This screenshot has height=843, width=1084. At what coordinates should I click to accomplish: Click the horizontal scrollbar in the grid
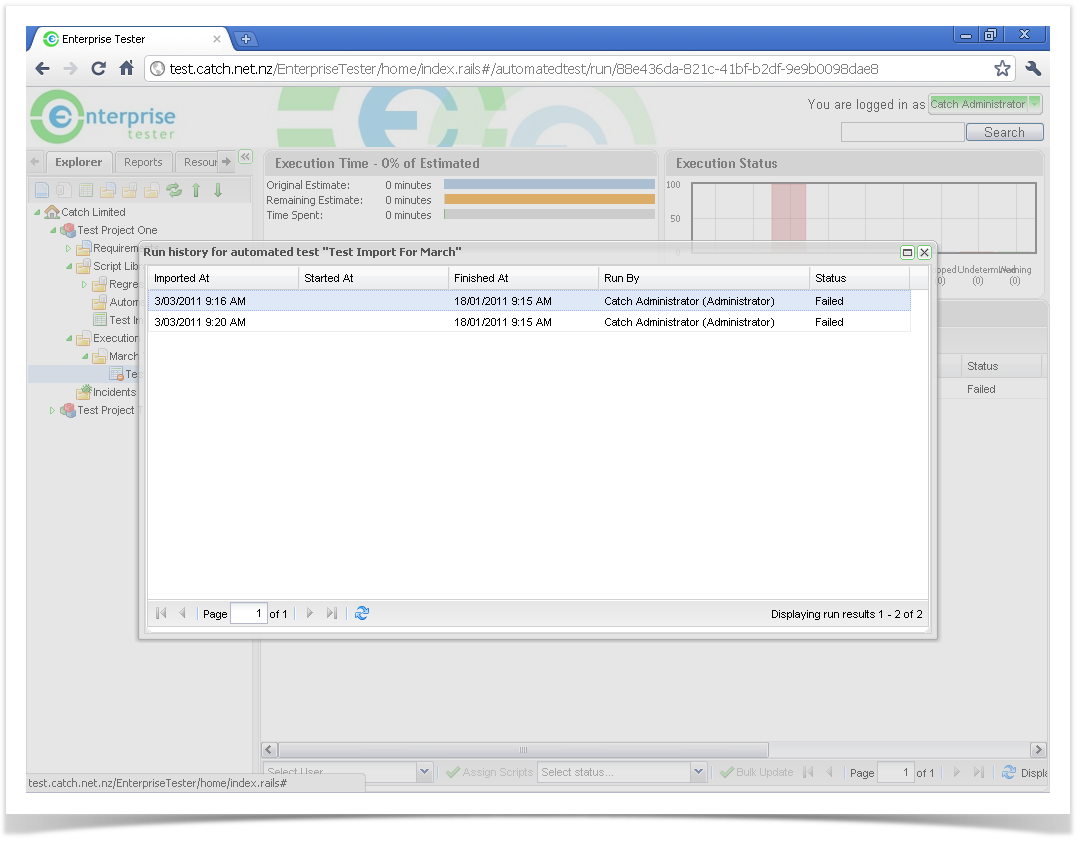[x=523, y=750]
